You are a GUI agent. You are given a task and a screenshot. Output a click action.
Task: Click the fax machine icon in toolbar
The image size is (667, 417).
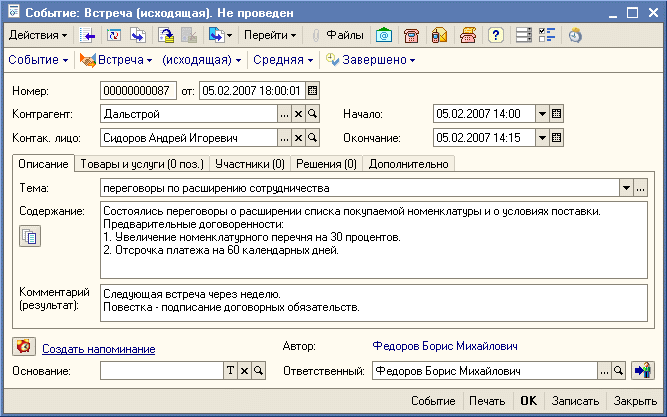pos(467,35)
